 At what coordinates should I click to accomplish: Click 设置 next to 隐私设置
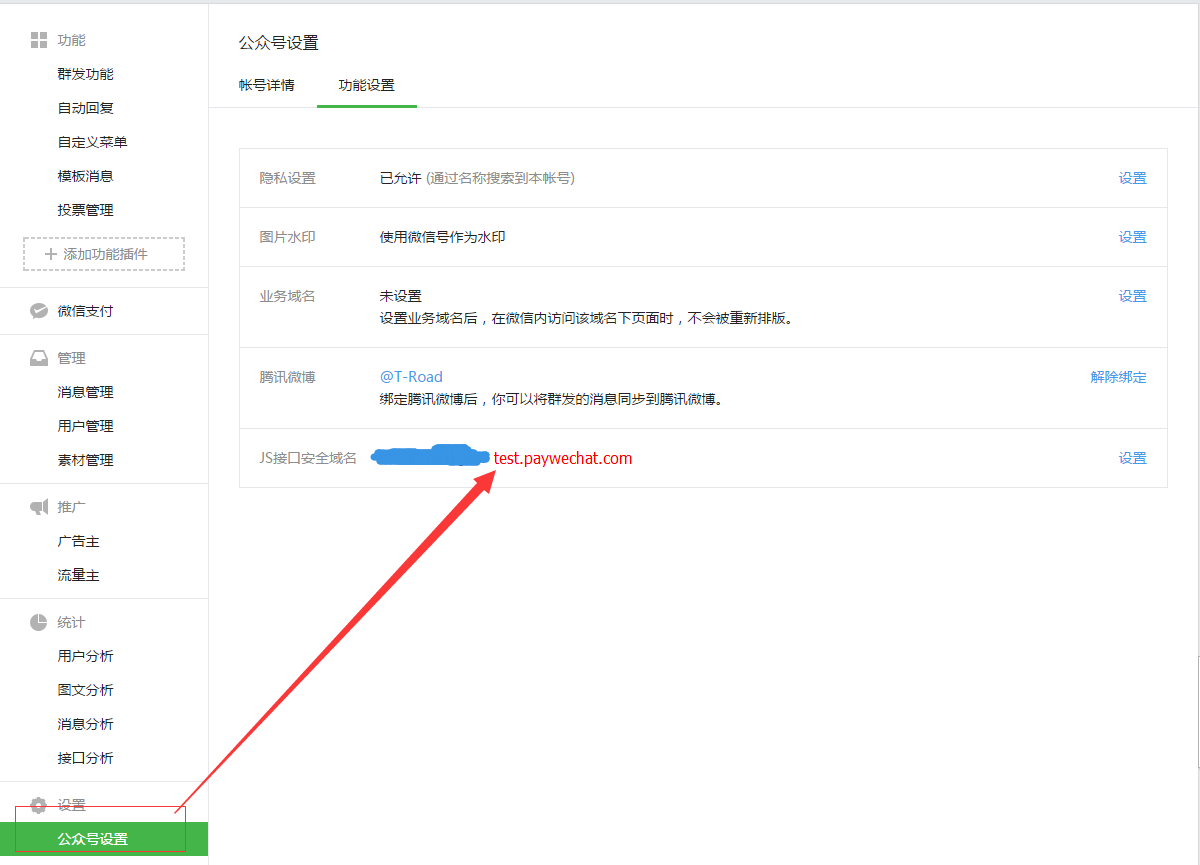[x=1132, y=177]
